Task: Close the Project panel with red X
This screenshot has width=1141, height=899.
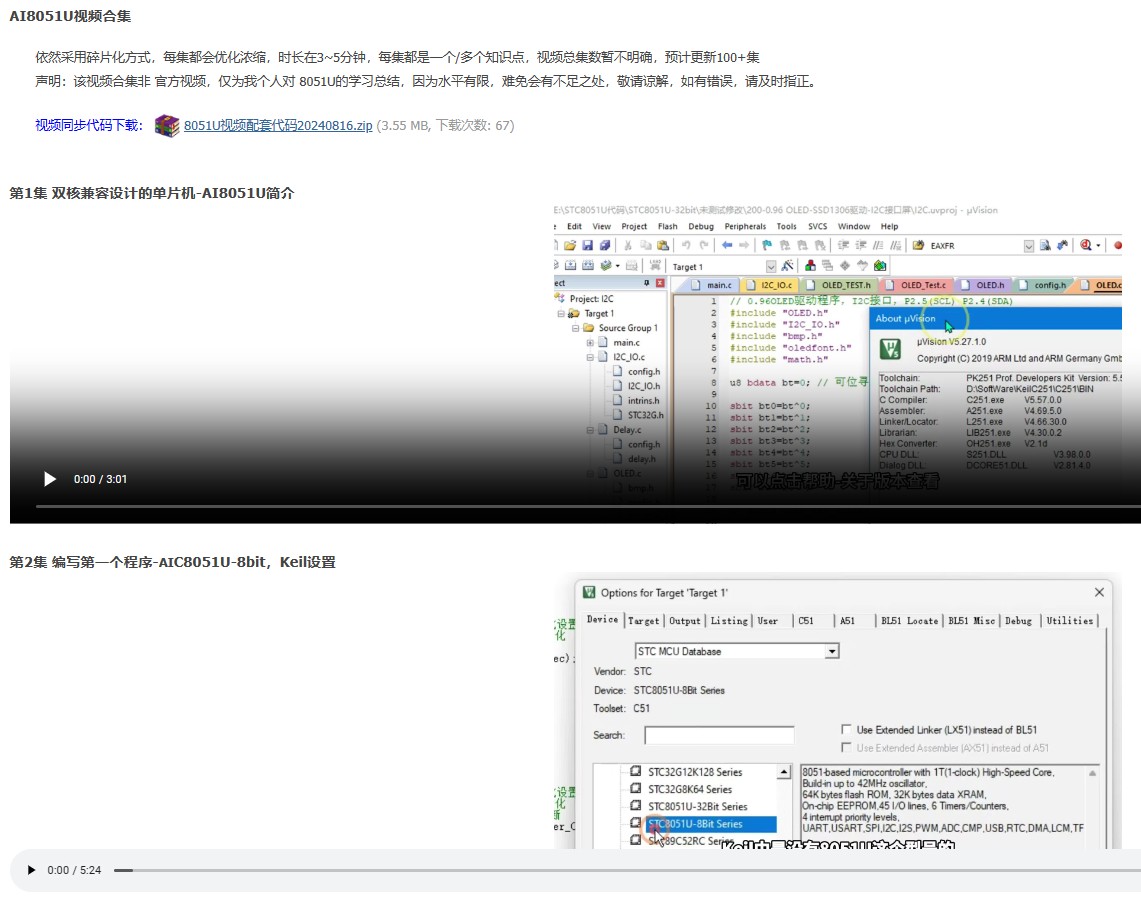Action: [659, 282]
